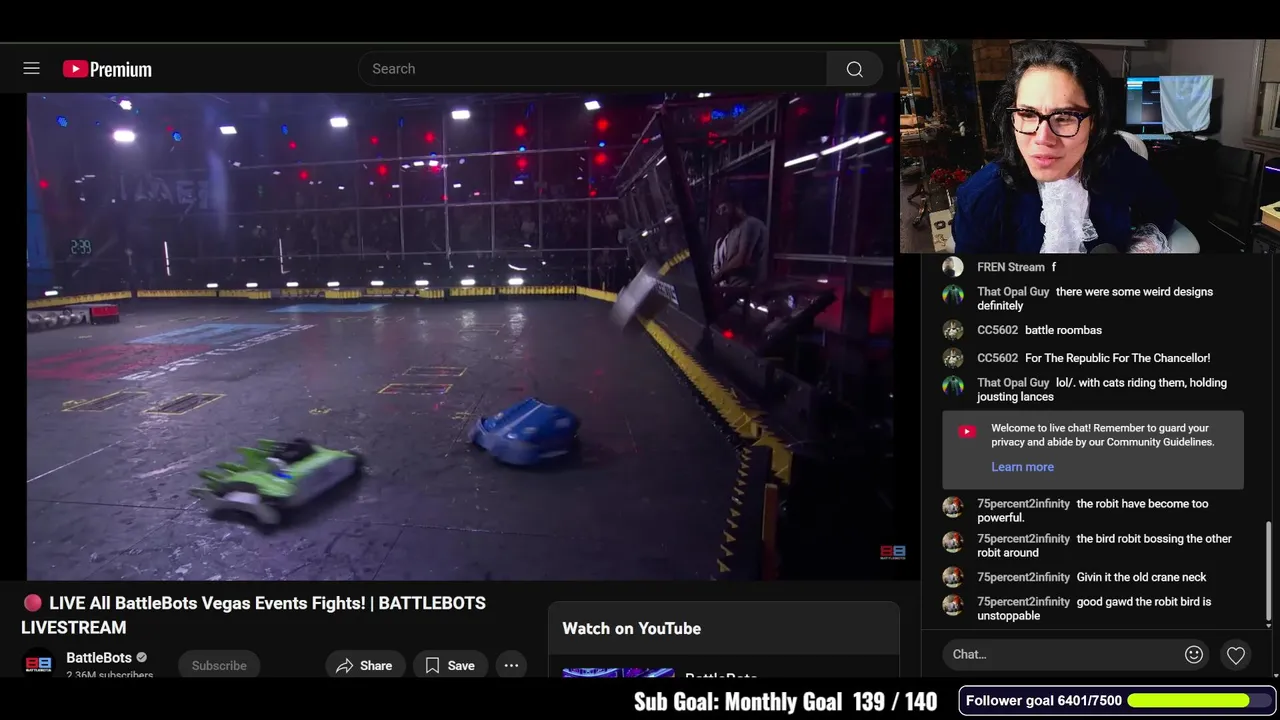Click username 'CC5602' on battle roombas message
The width and height of the screenshot is (1280, 720).
[997, 330]
